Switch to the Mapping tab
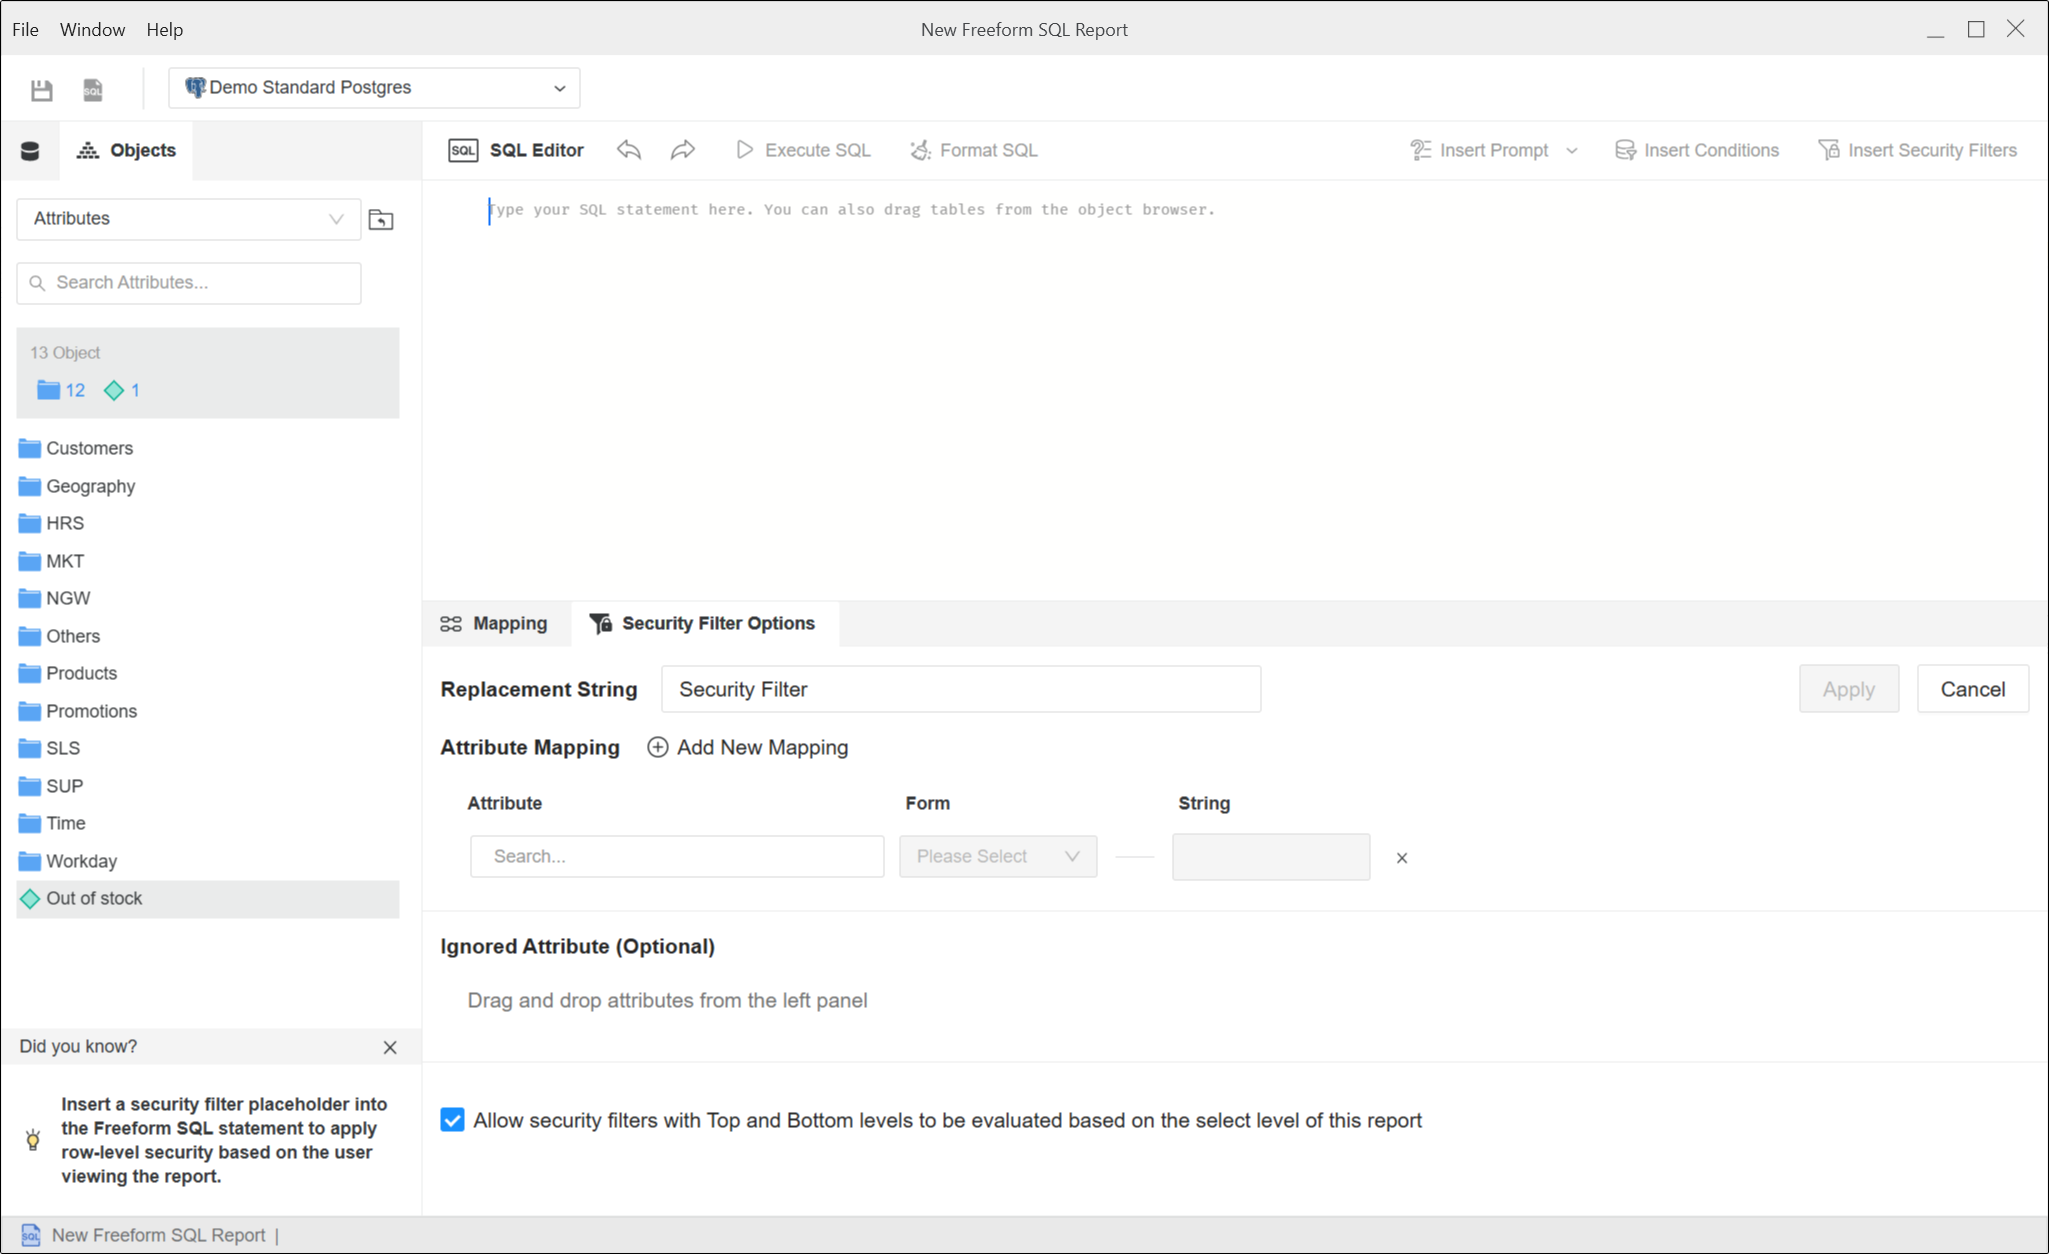 coord(495,624)
